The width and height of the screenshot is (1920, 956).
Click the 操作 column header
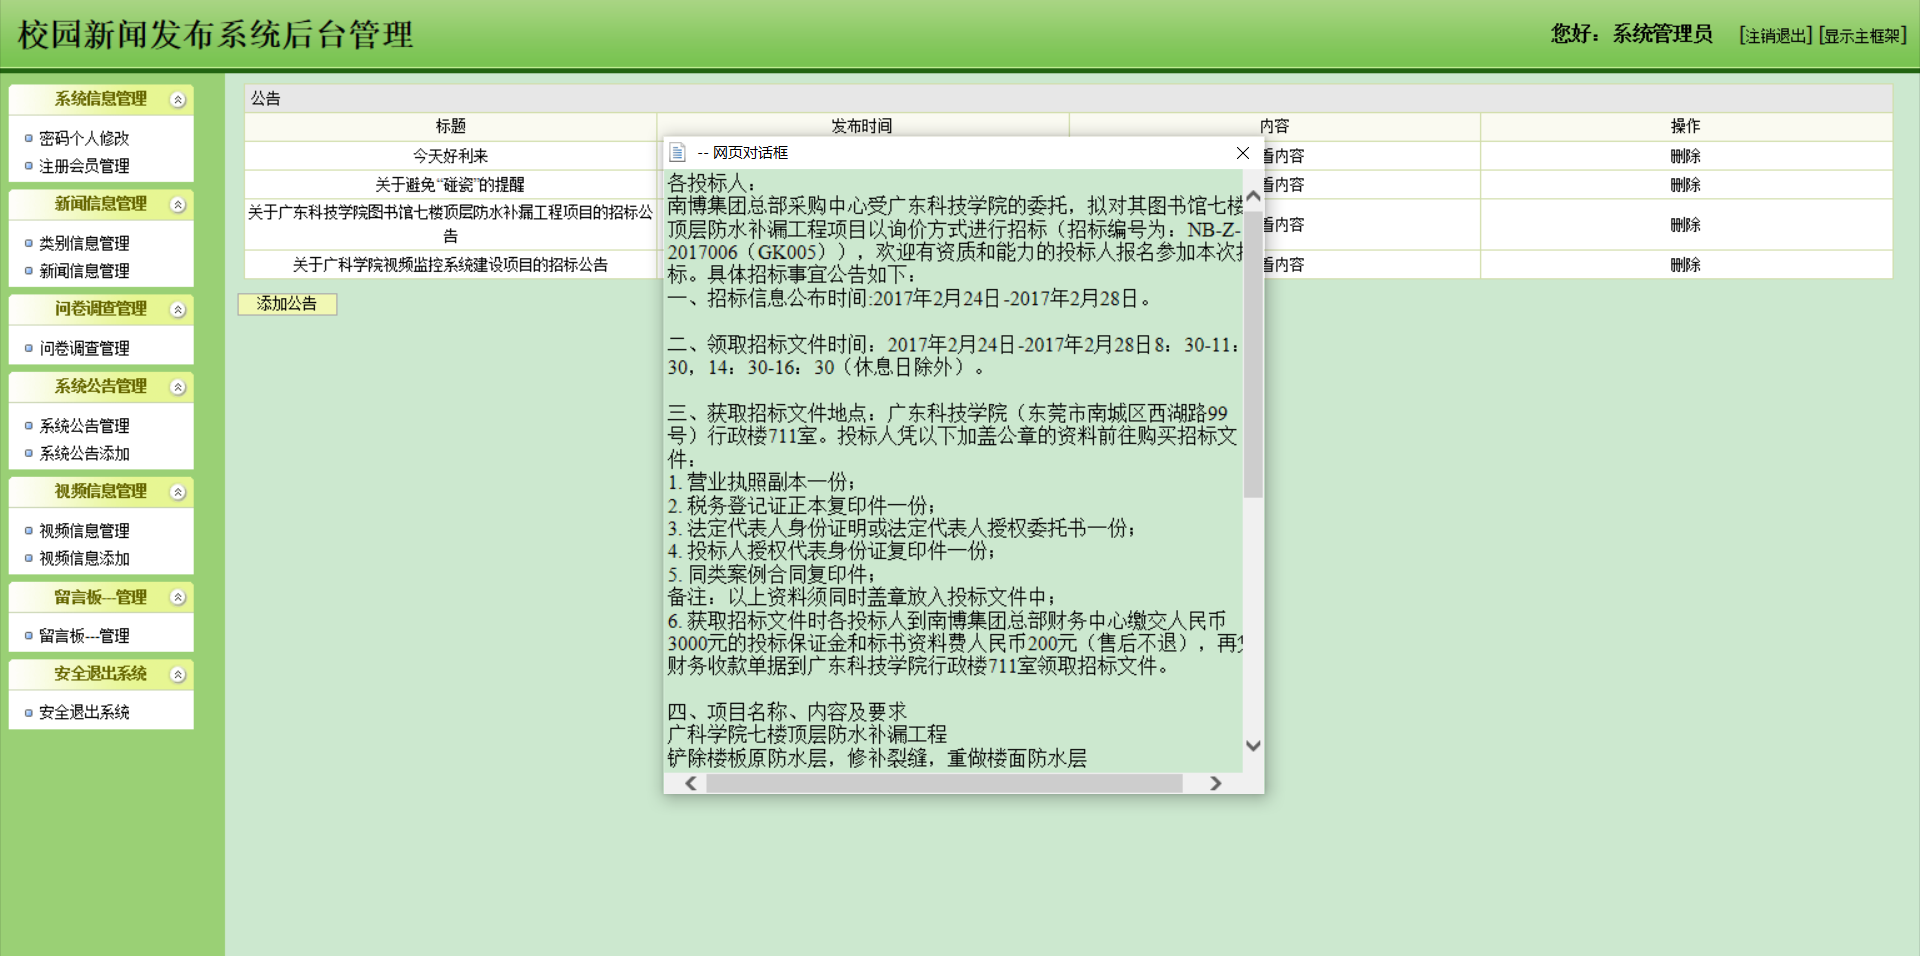1686,126
